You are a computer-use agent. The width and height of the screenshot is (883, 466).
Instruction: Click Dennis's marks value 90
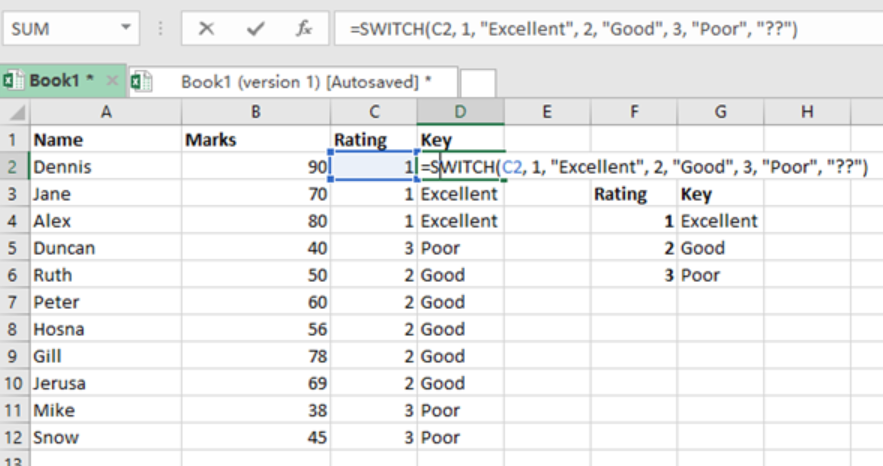pyautogui.click(x=256, y=167)
